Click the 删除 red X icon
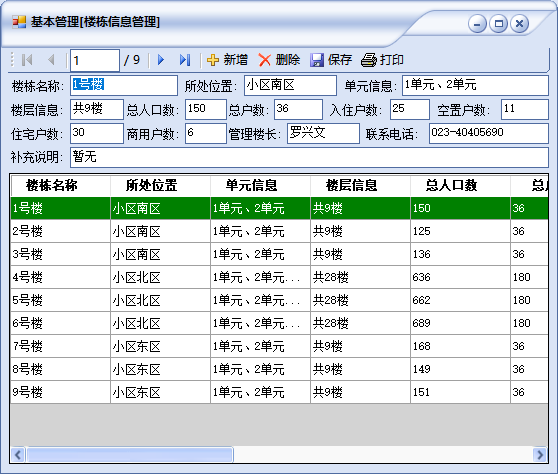 pyautogui.click(x=264, y=60)
